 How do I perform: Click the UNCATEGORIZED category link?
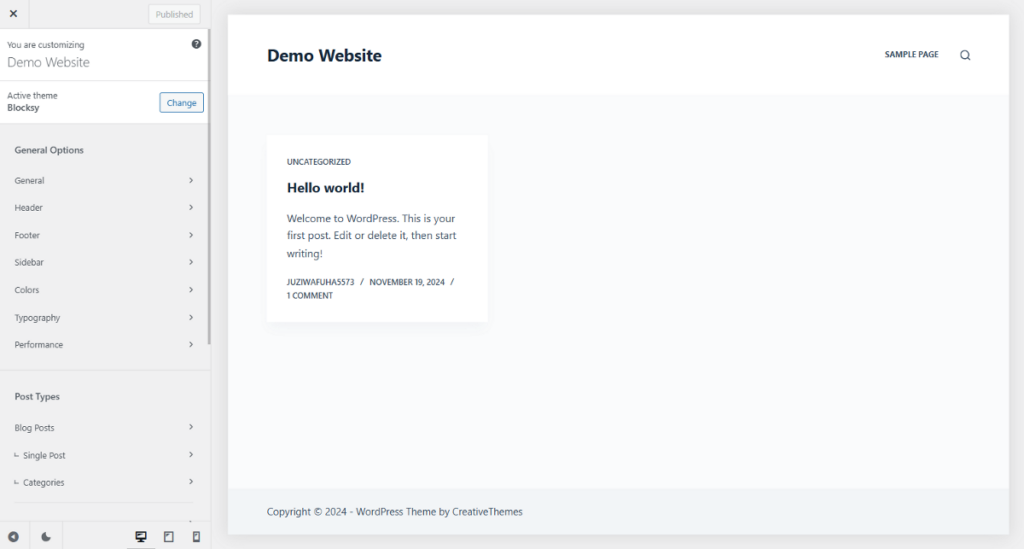tap(319, 162)
